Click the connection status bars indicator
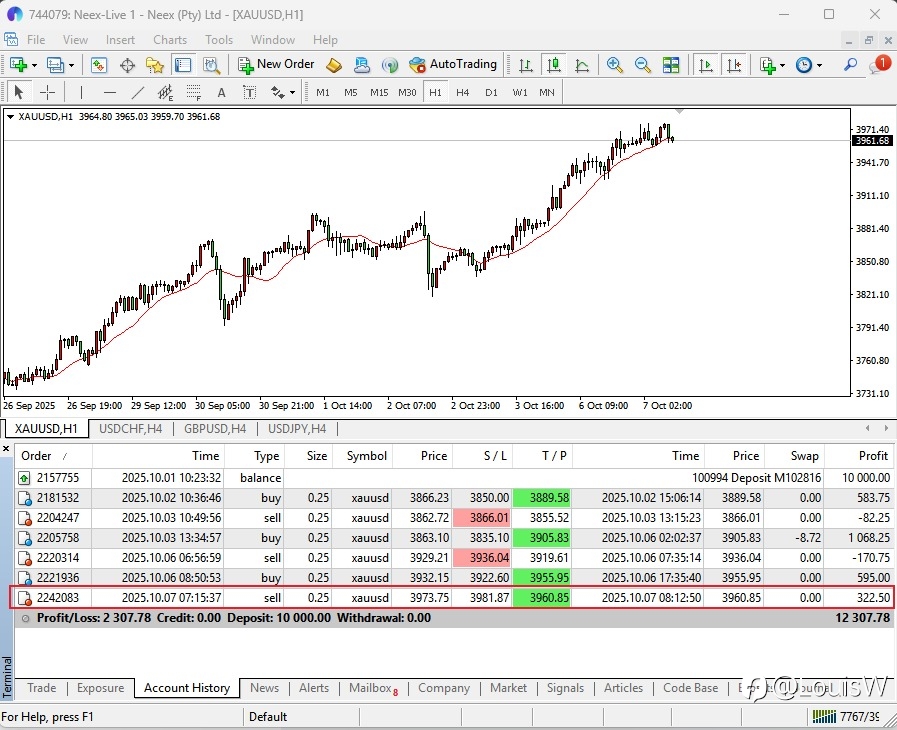The image size is (897, 730). 823,716
